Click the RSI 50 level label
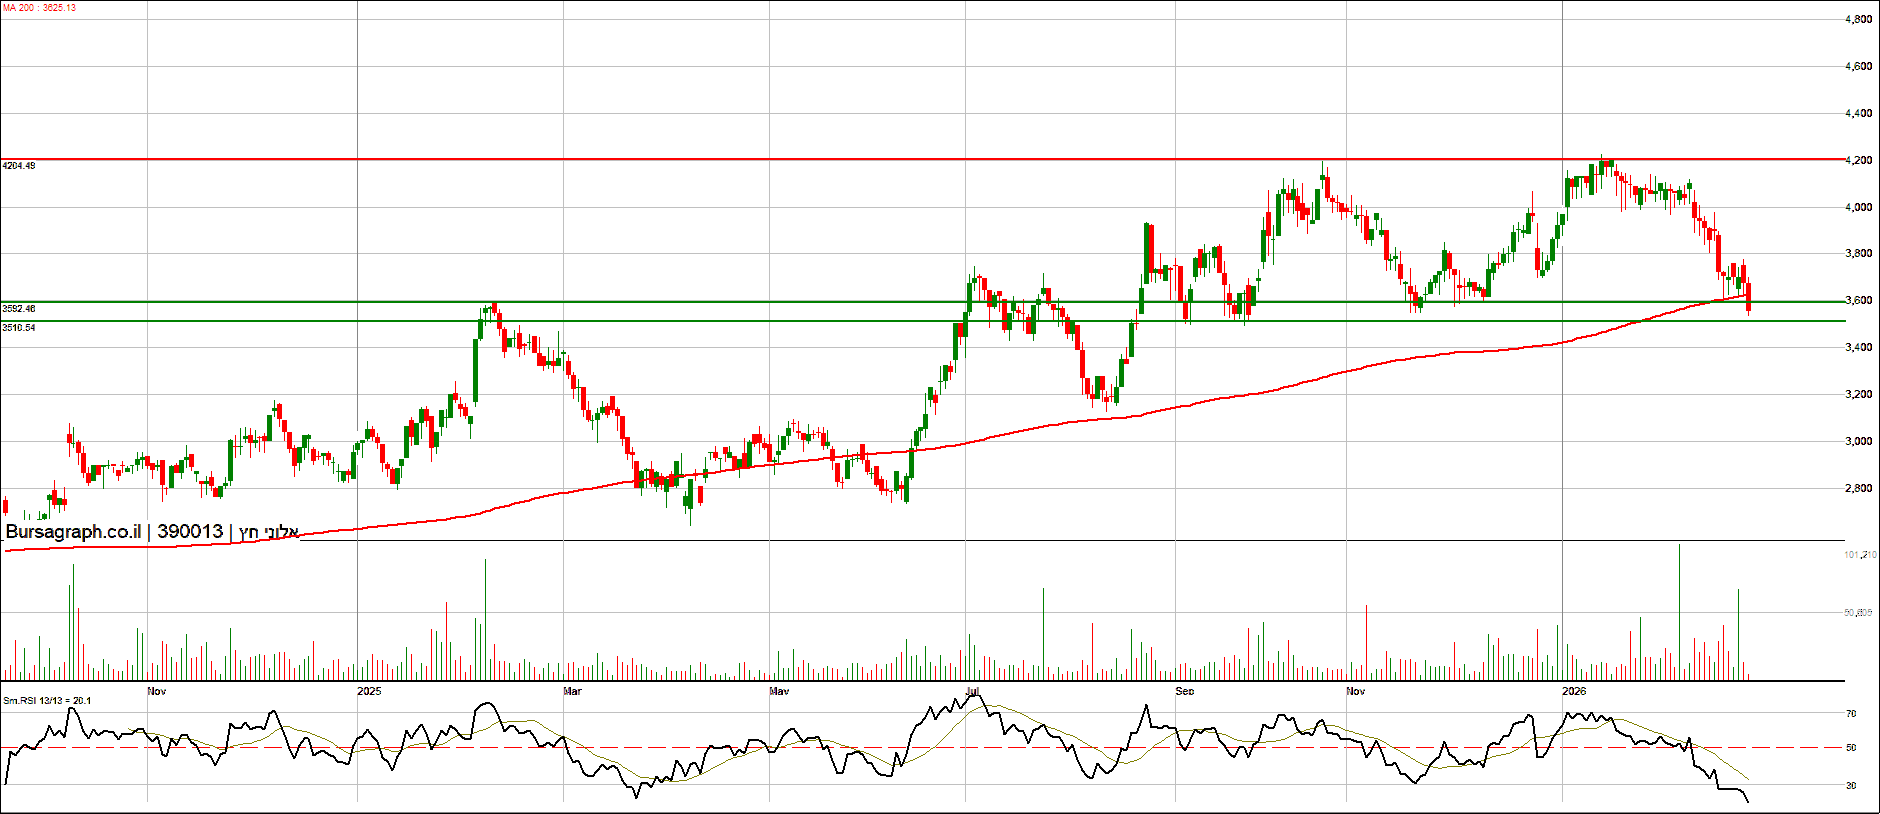Image resolution: width=1880 pixels, height=814 pixels. pyautogui.click(x=1851, y=748)
